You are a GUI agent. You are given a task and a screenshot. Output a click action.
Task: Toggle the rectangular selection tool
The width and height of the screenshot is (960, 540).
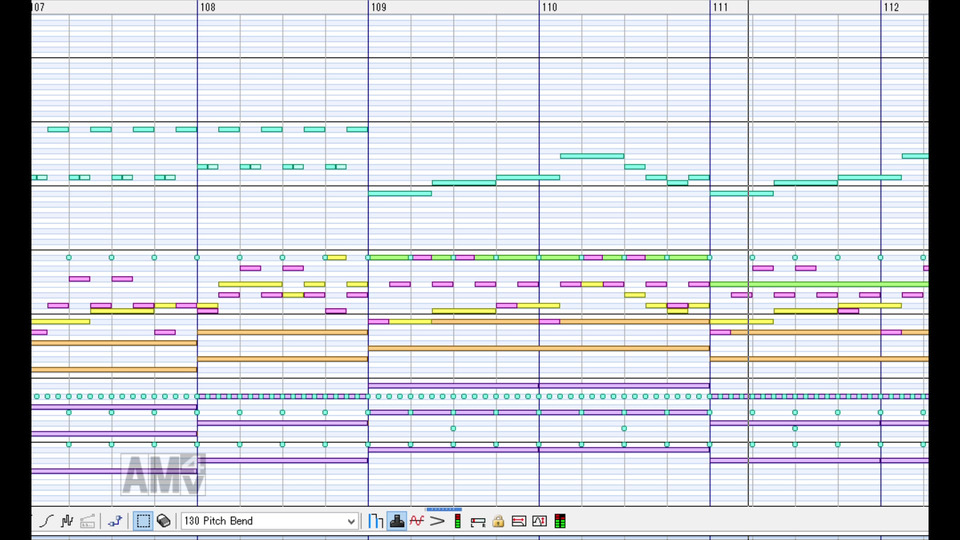pos(143,521)
